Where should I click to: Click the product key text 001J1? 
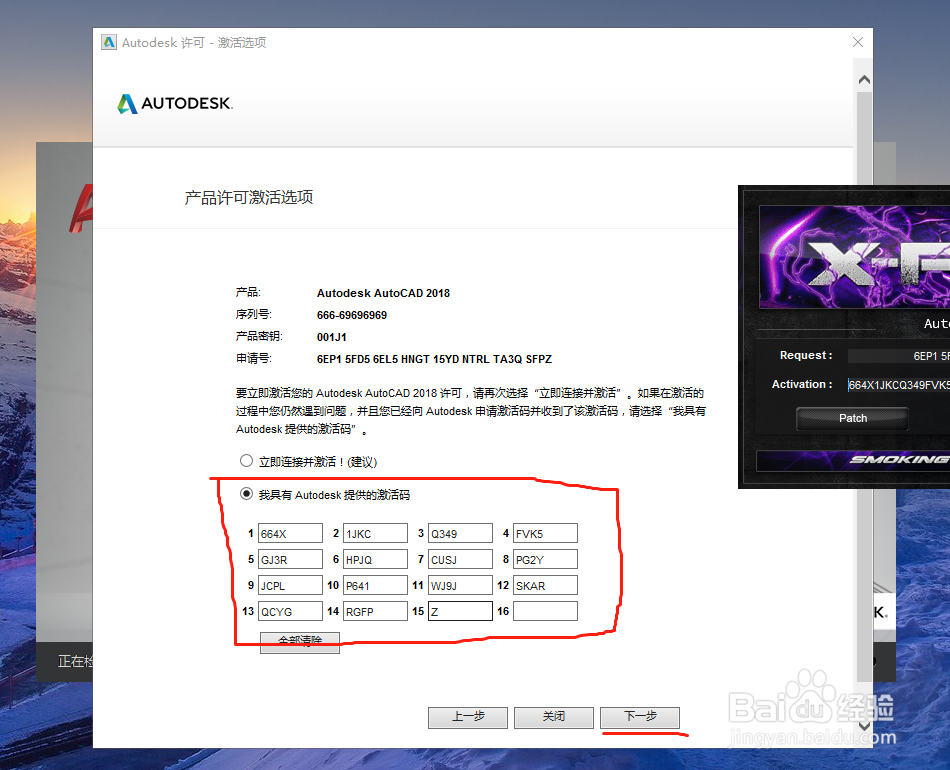331,337
